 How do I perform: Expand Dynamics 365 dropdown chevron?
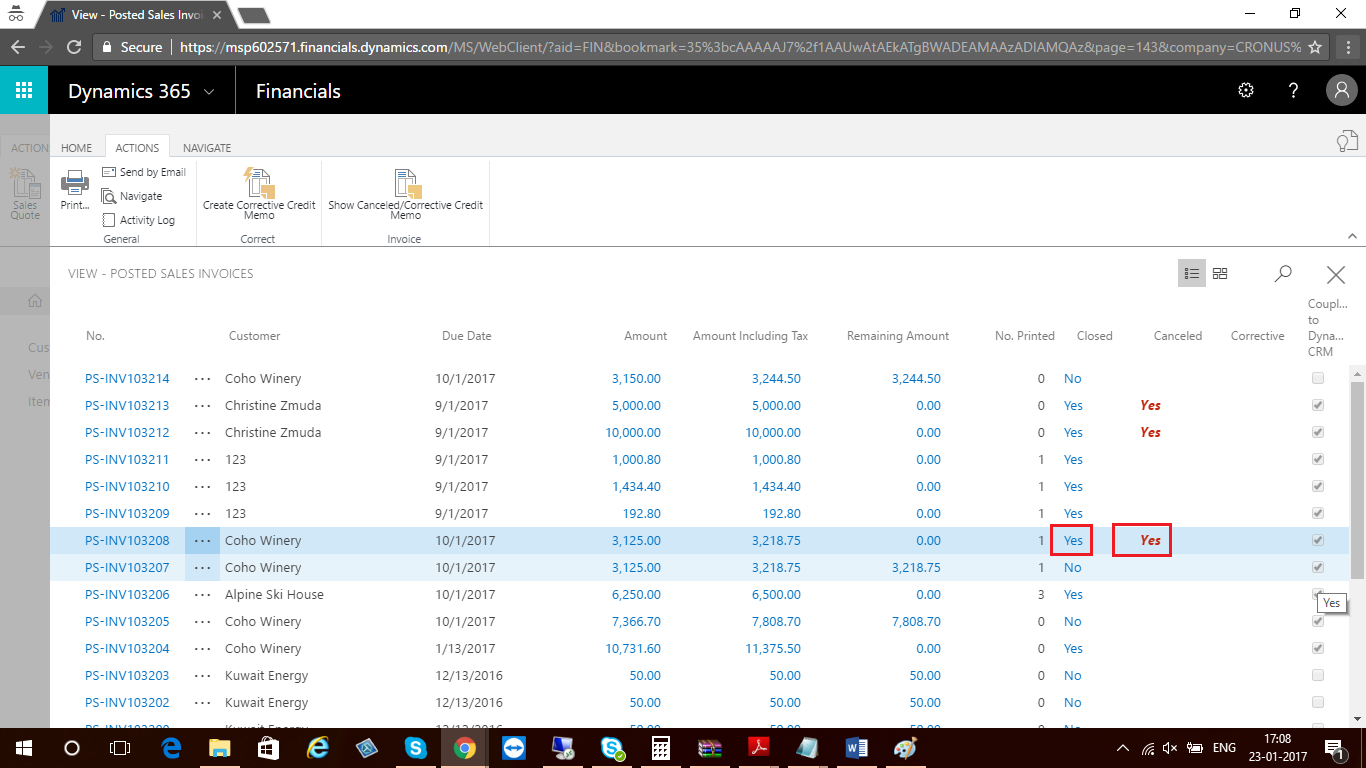[x=209, y=92]
